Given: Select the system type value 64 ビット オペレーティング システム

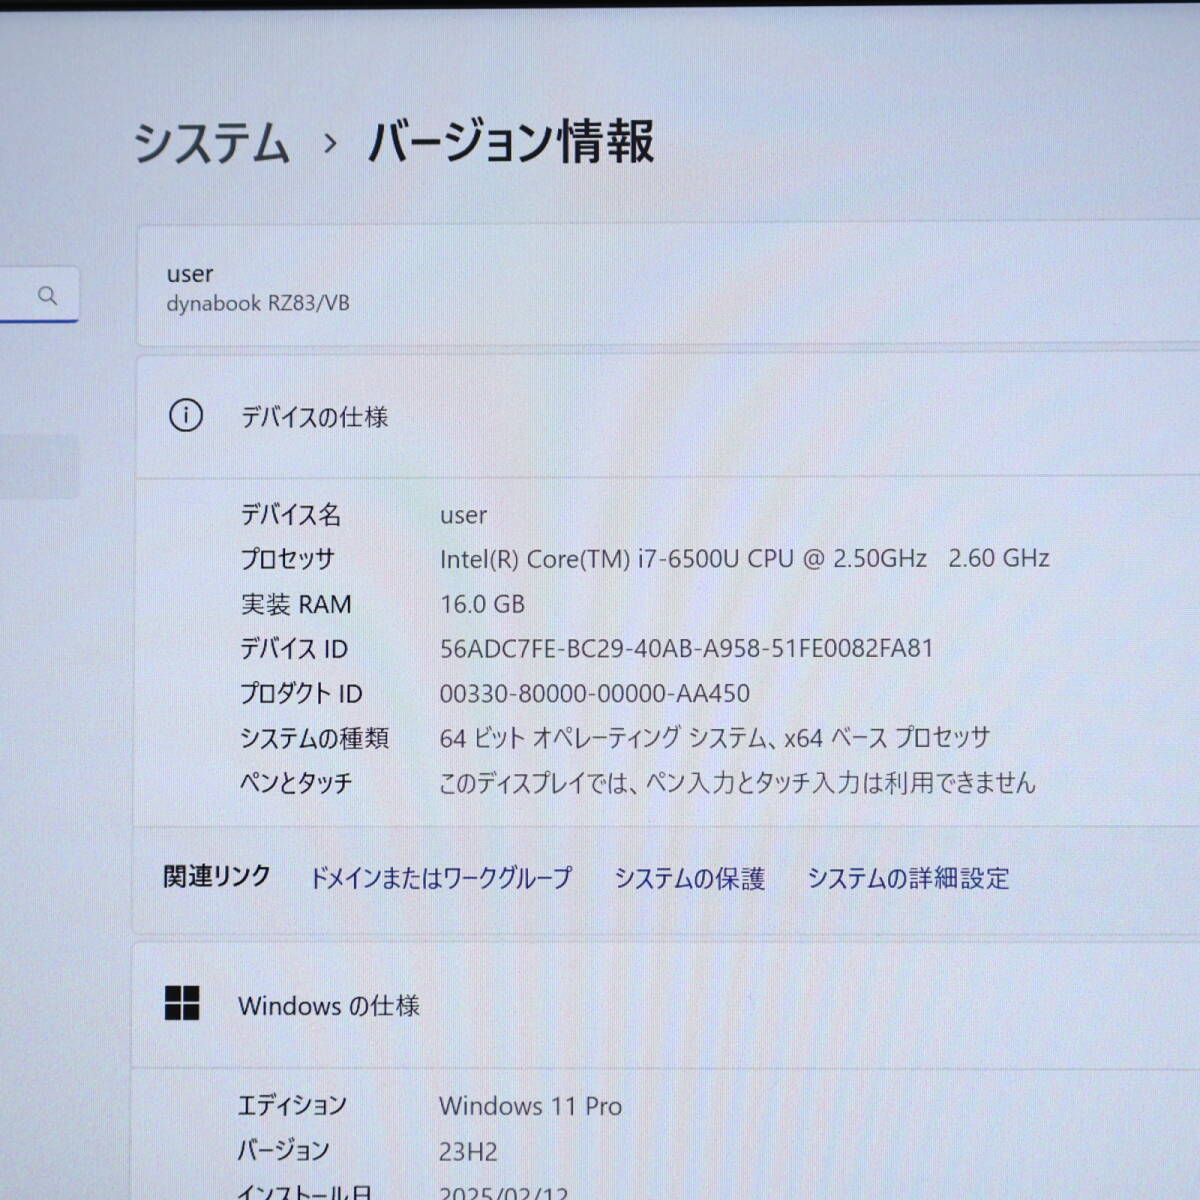Looking at the screenshot, I should pos(604,738).
